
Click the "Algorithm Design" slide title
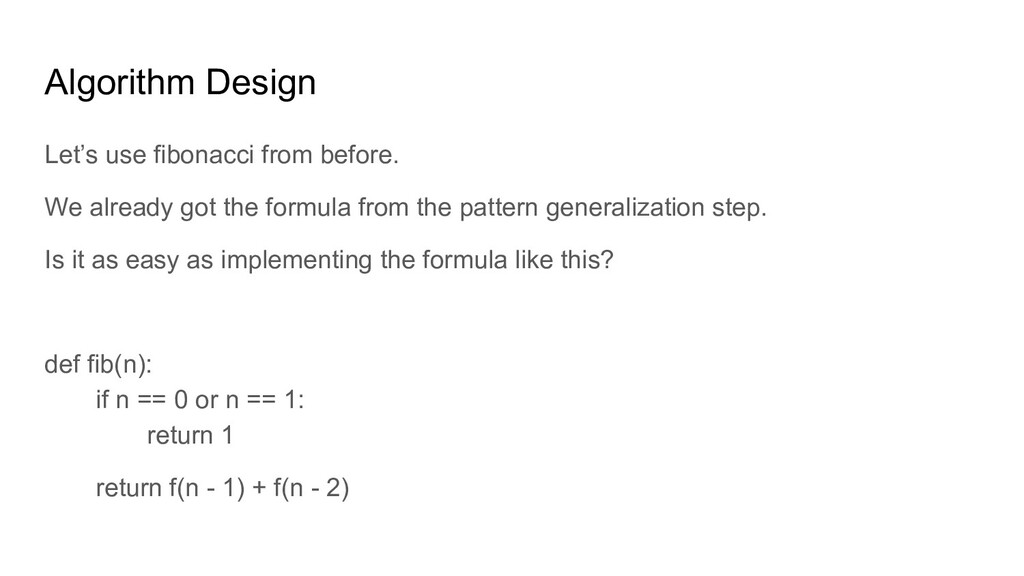[x=180, y=83]
